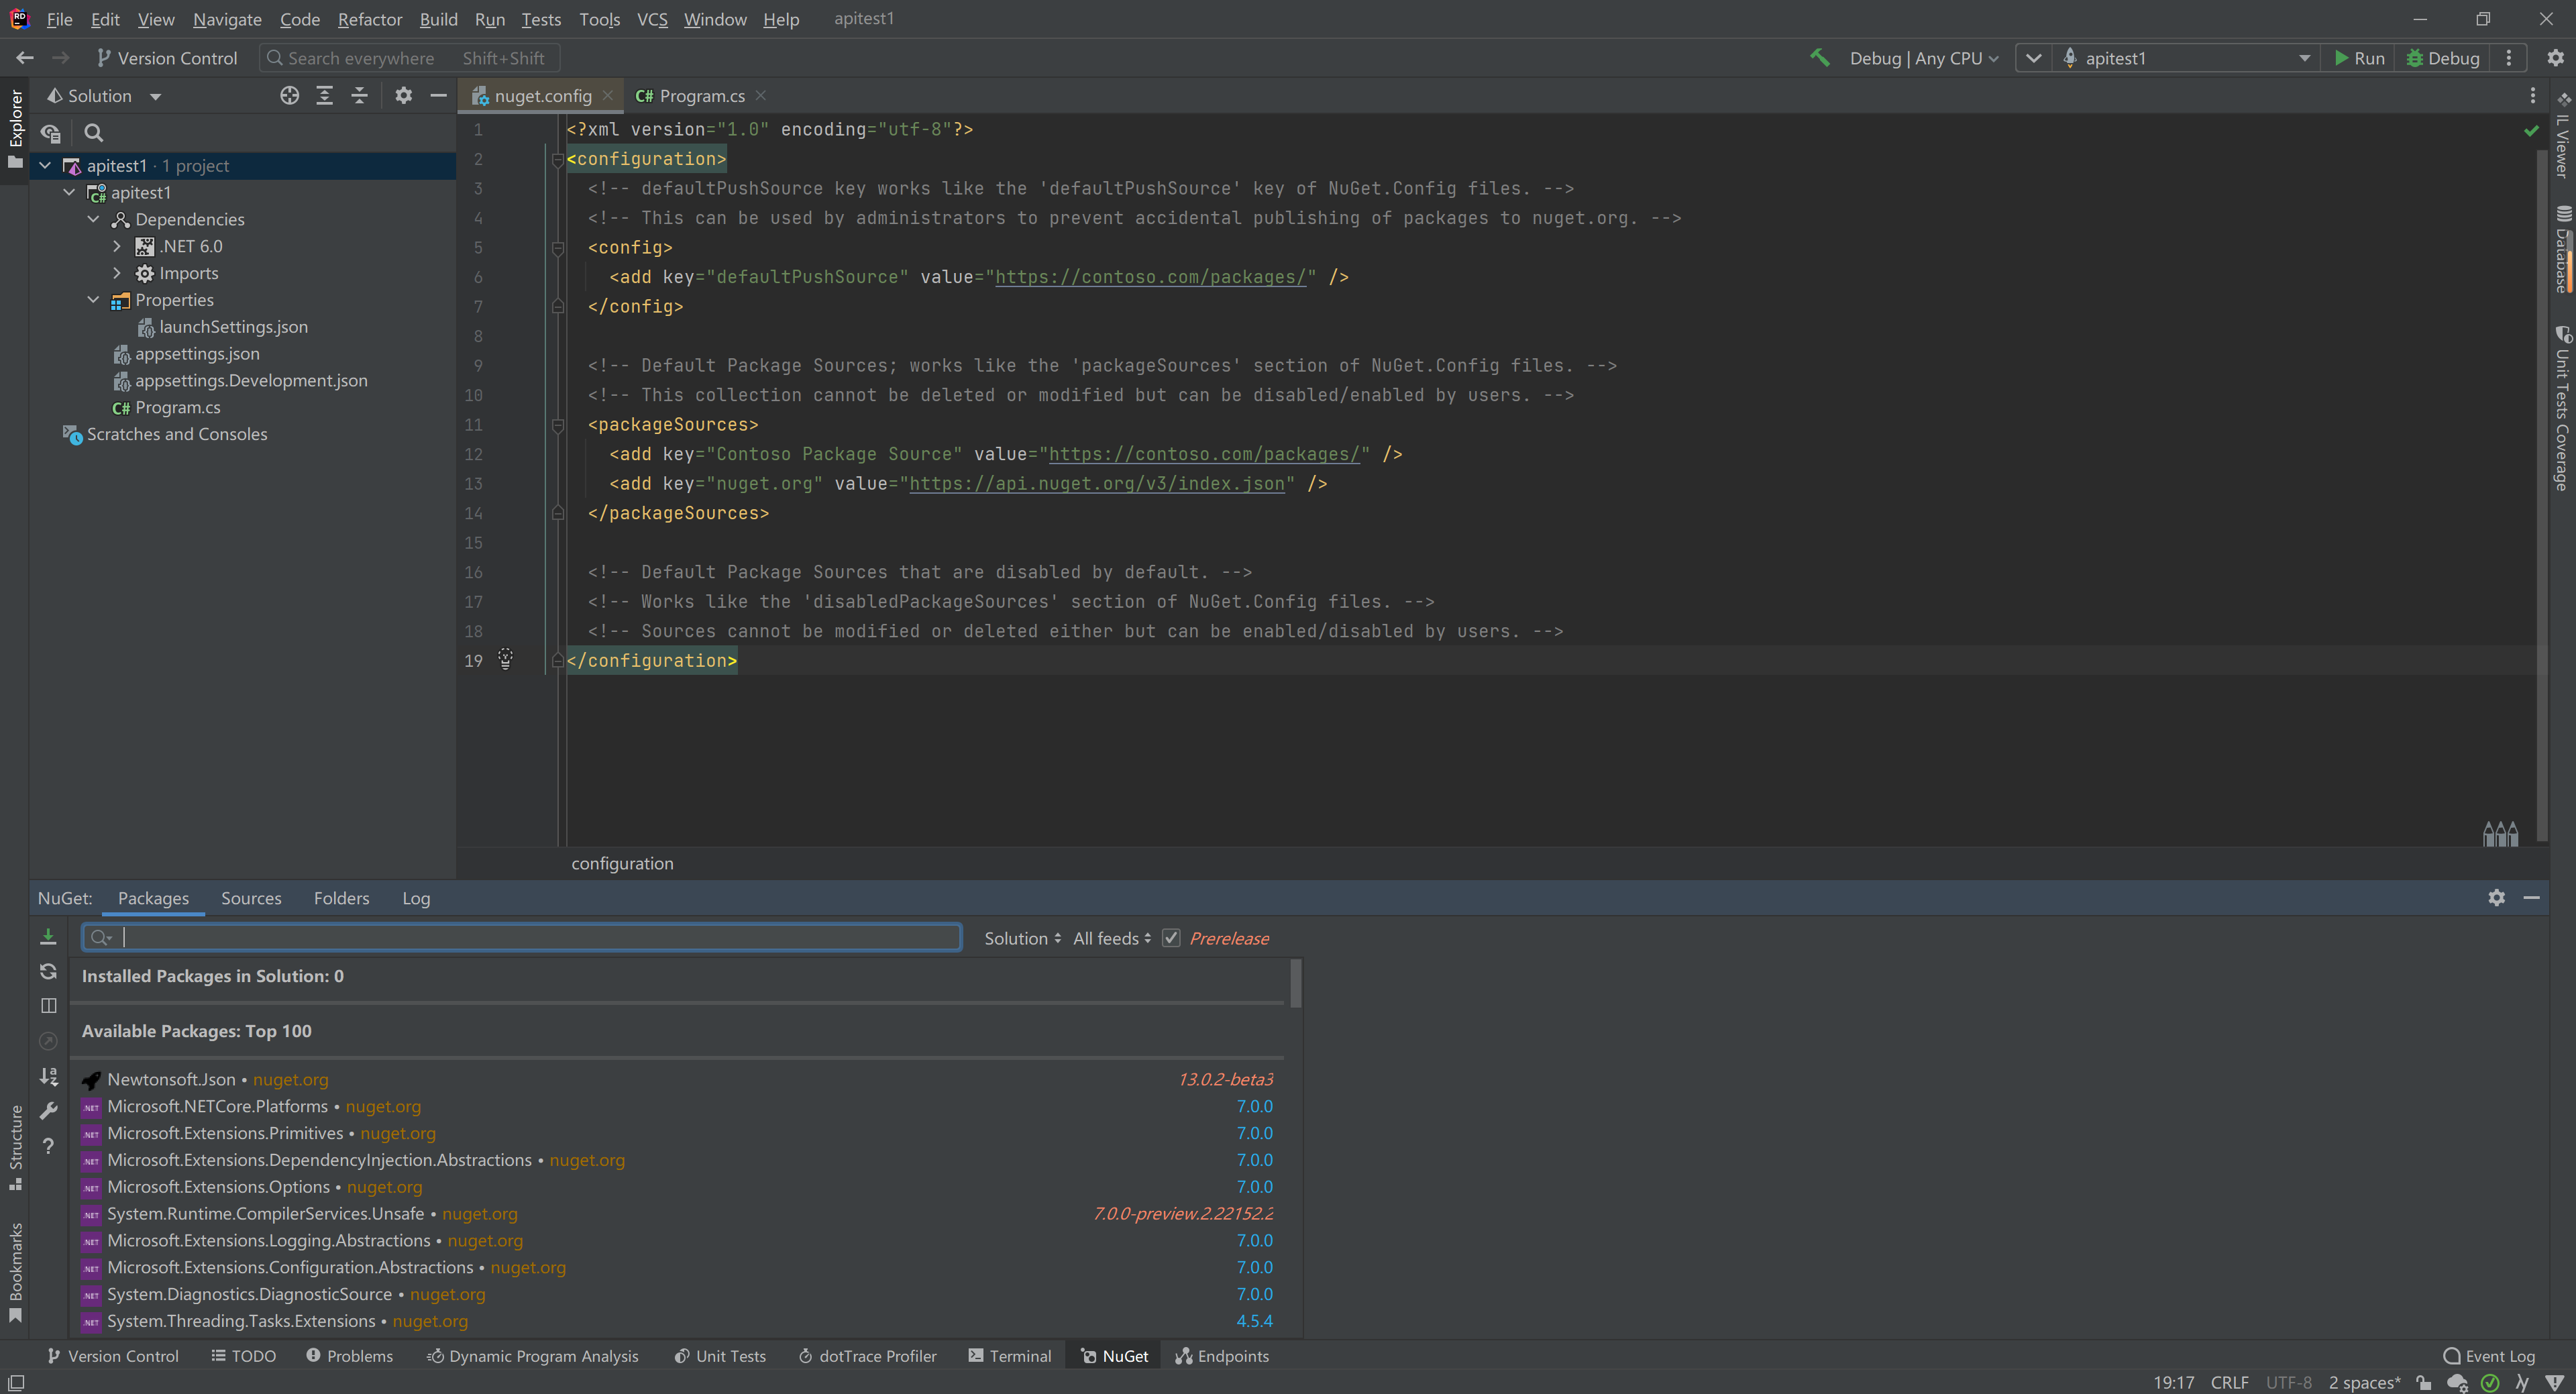Click the build hammer icon
The width and height of the screenshot is (2576, 1394).
[1820, 58]
